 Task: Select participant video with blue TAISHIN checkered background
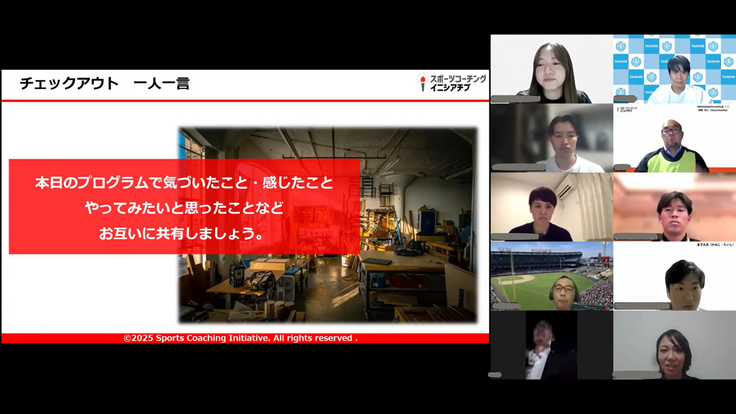(674, 68)
